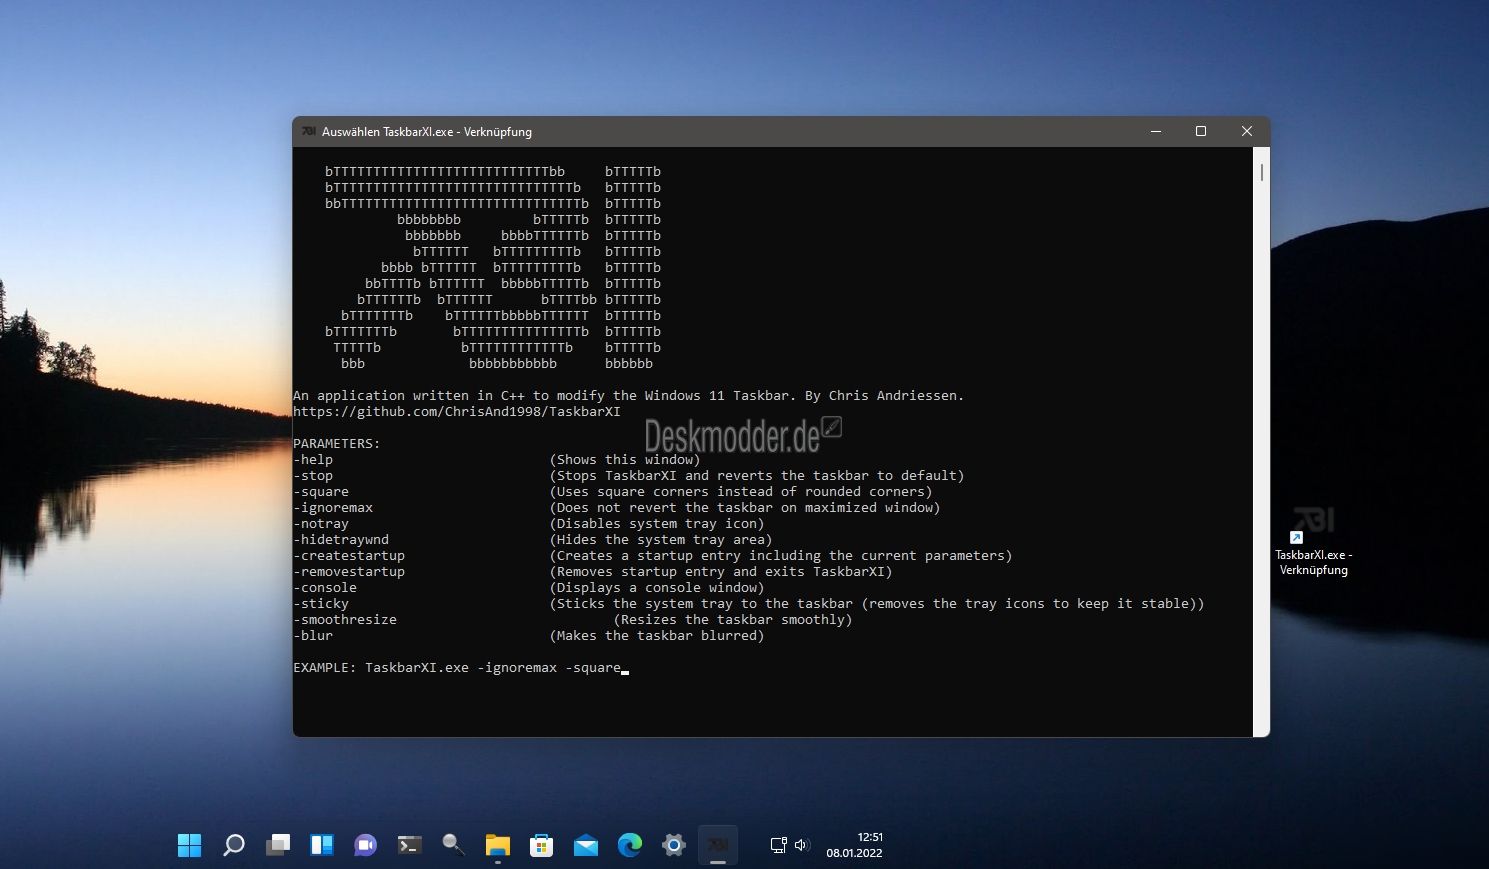Screen dimensions: 1489x869
Task: Click description '(Displays a console window)'
Action: (657, 587)
